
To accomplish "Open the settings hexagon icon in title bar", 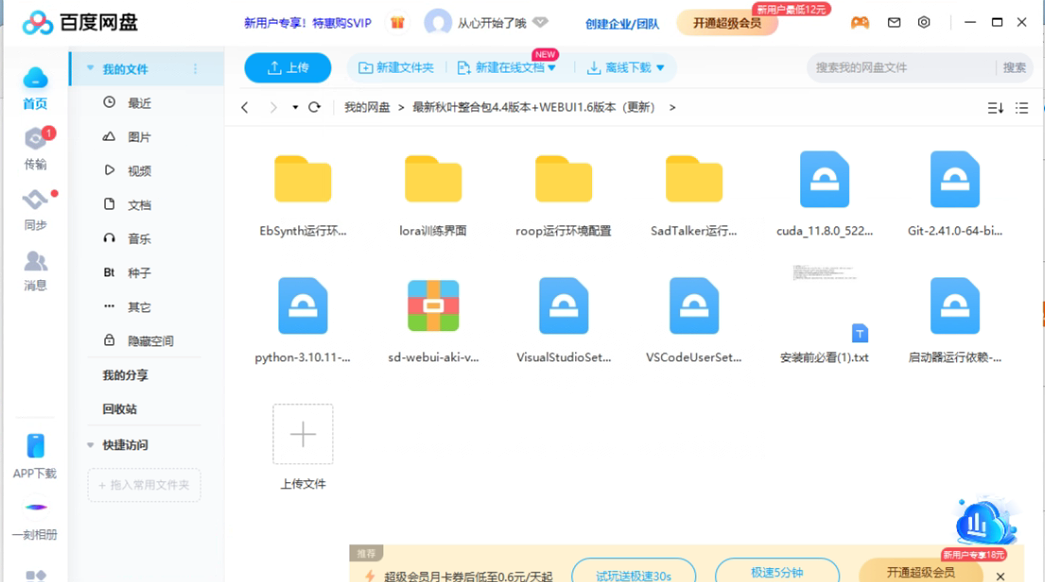I will pyautogui.click(x=924, y=22).
